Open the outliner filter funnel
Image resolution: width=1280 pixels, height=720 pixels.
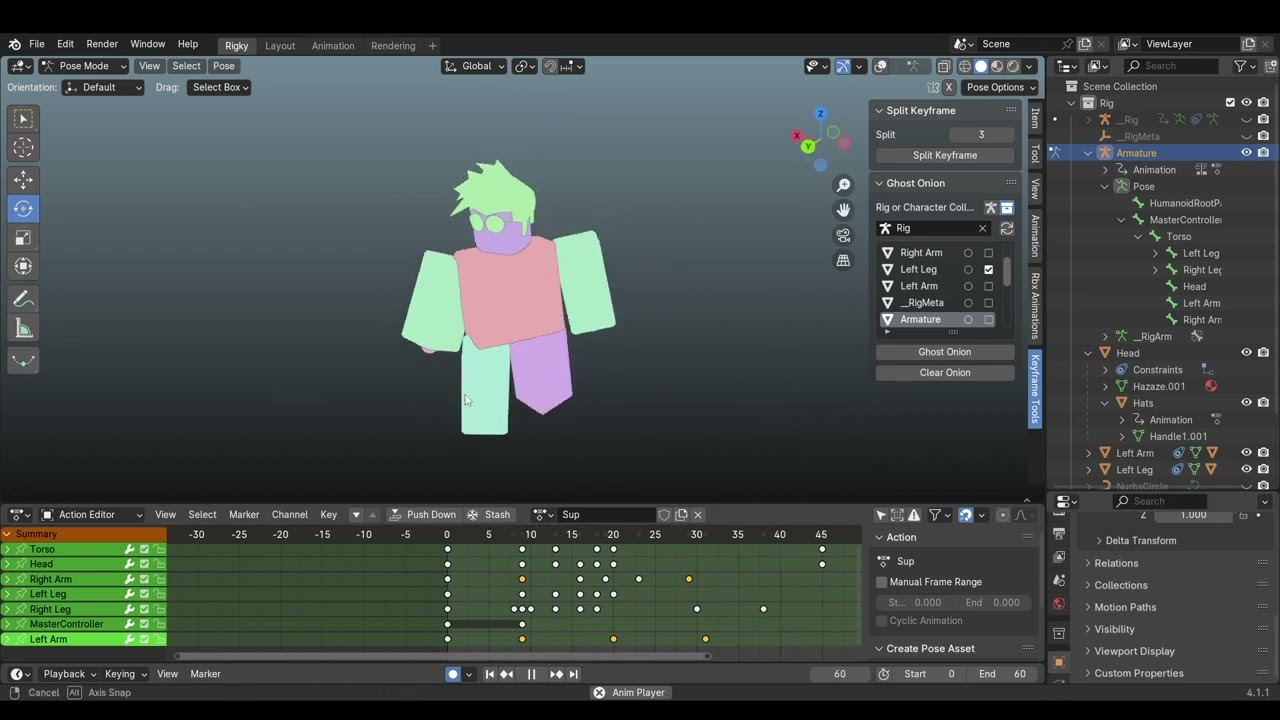coord(1240,66)
